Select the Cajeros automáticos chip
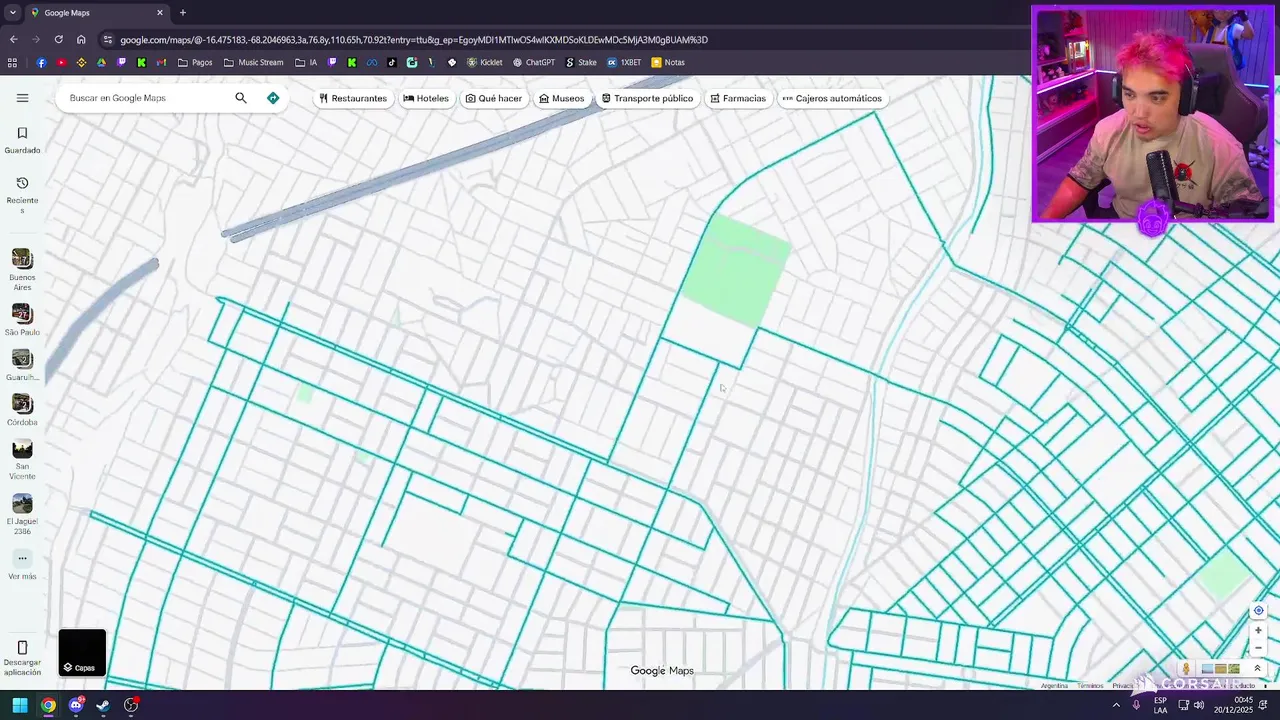This screenshot has width=1280, height=720. [x=832, y=98]
